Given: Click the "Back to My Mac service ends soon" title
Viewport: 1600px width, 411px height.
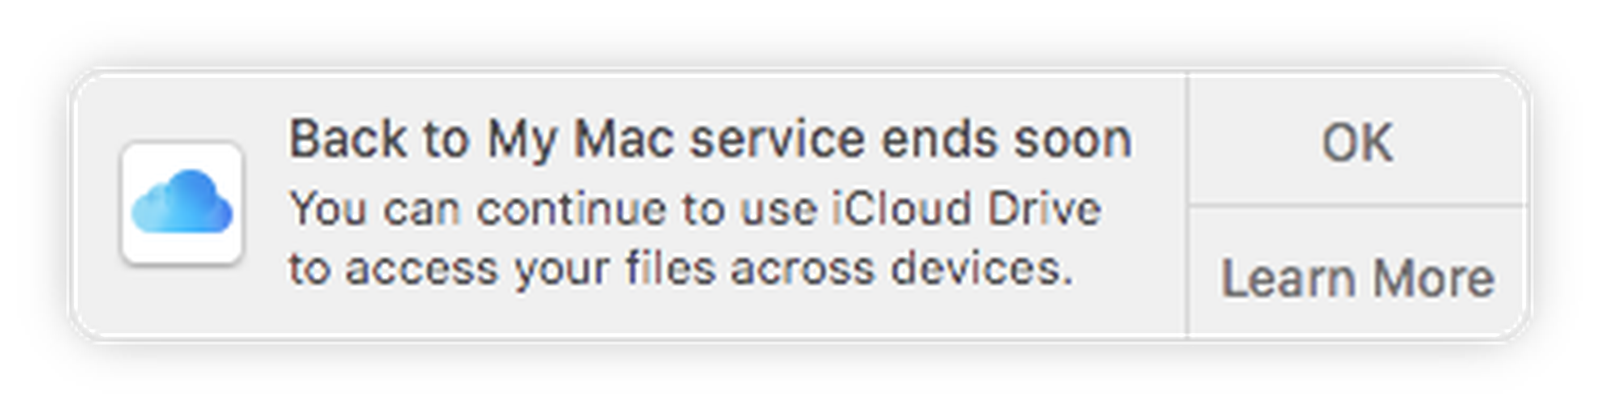Looking at the screenshot, I should point(710,139).
